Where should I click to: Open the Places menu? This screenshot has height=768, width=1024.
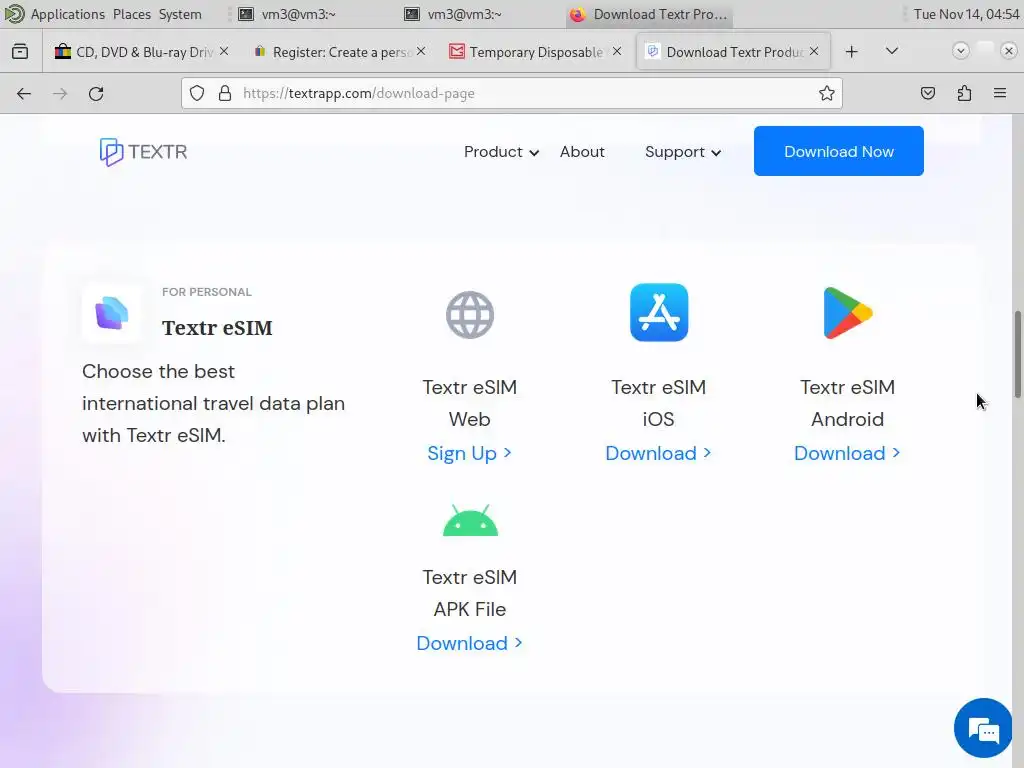[131, 14]
